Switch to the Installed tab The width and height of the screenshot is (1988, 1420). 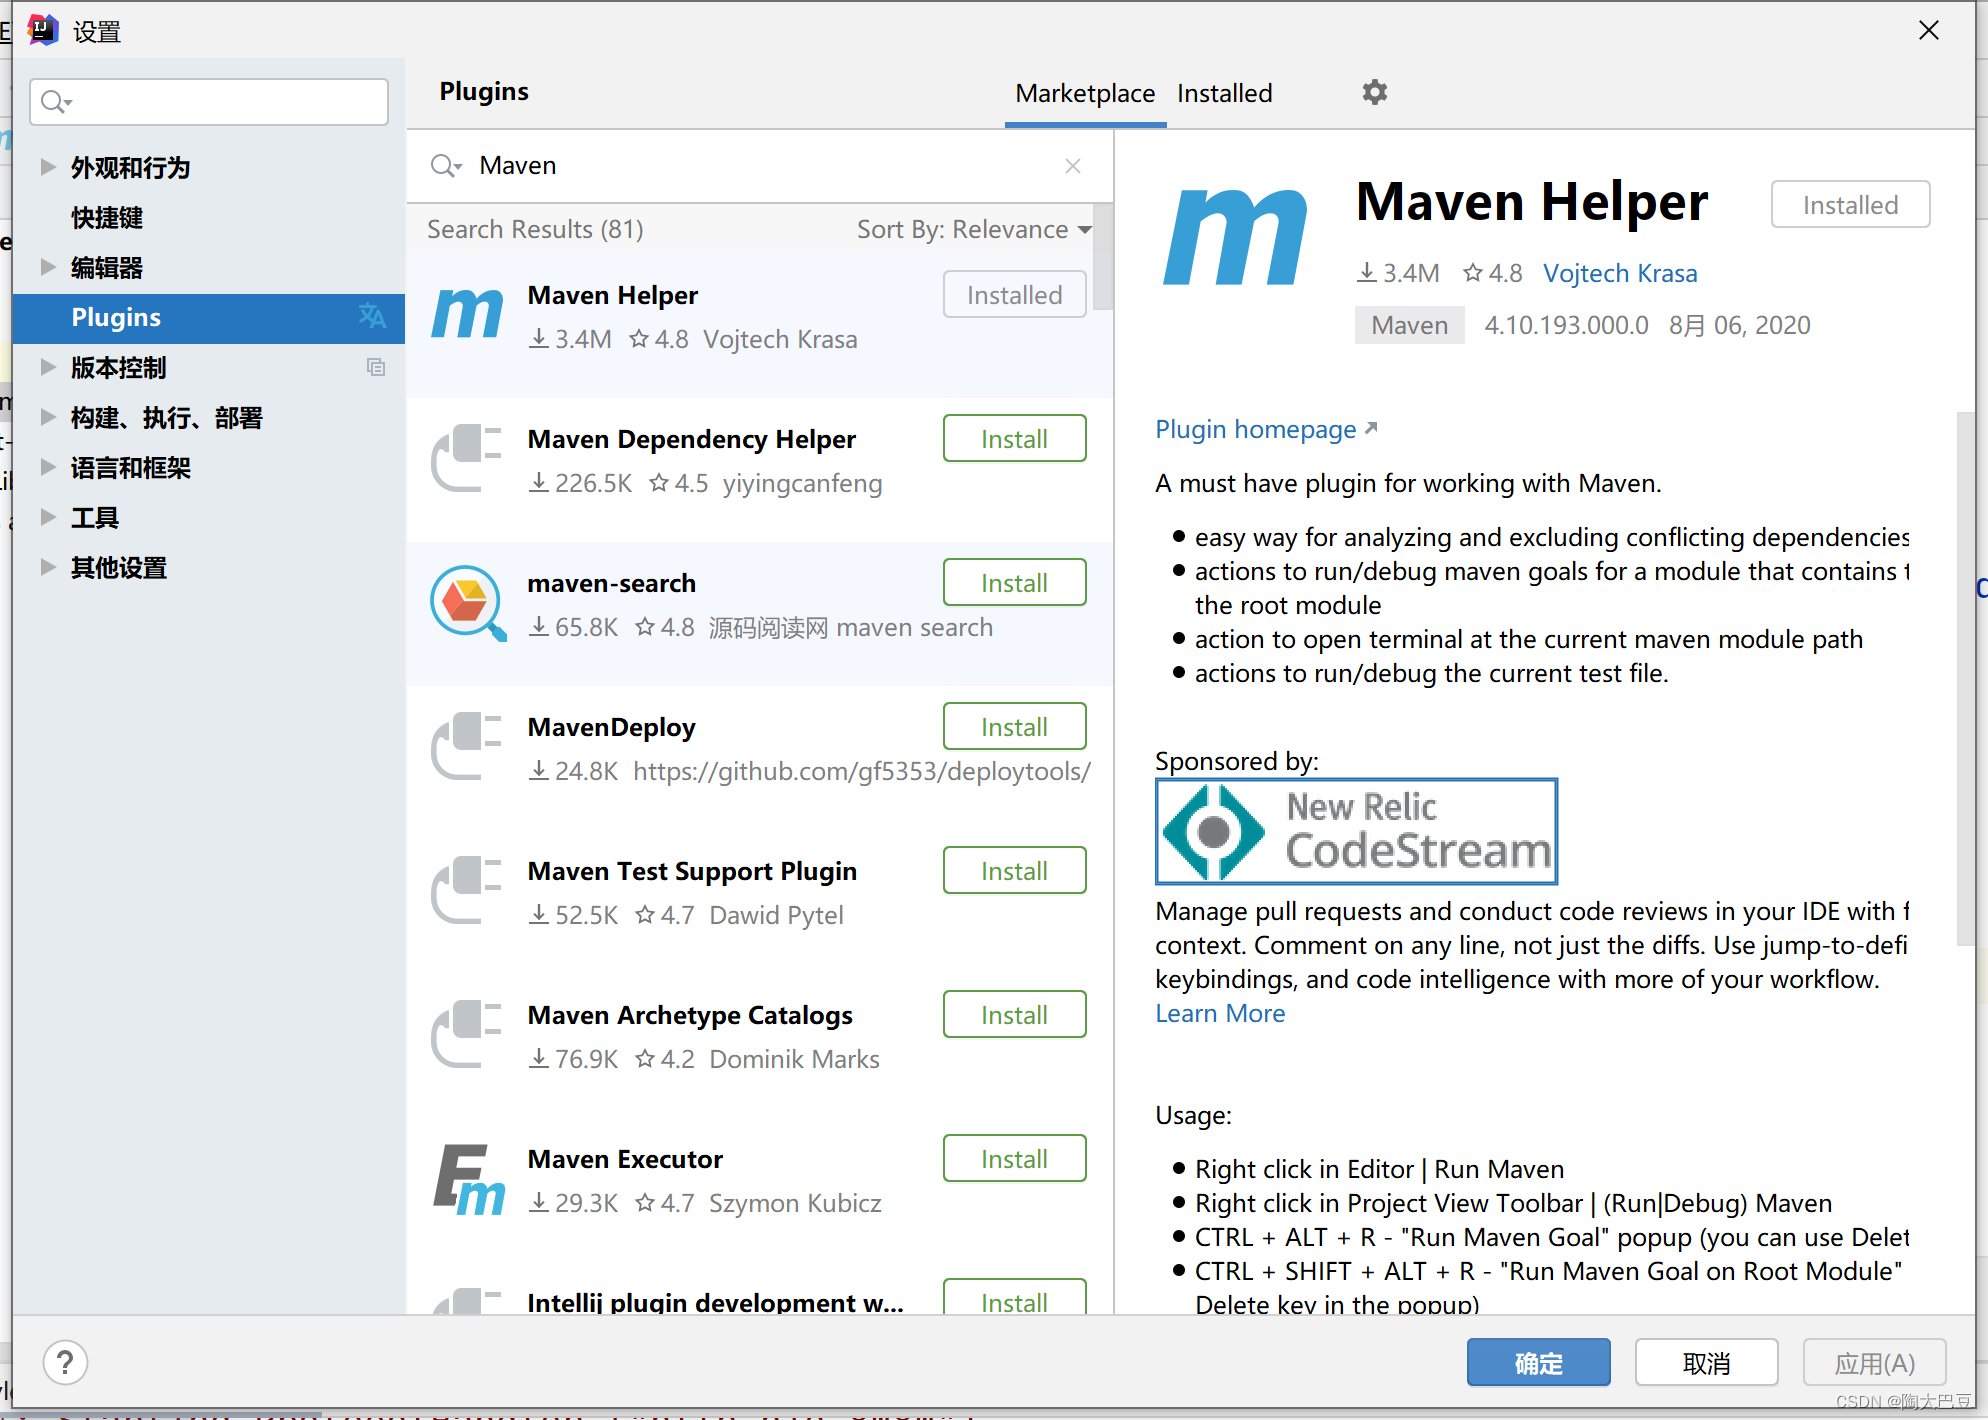(1224, 94)
